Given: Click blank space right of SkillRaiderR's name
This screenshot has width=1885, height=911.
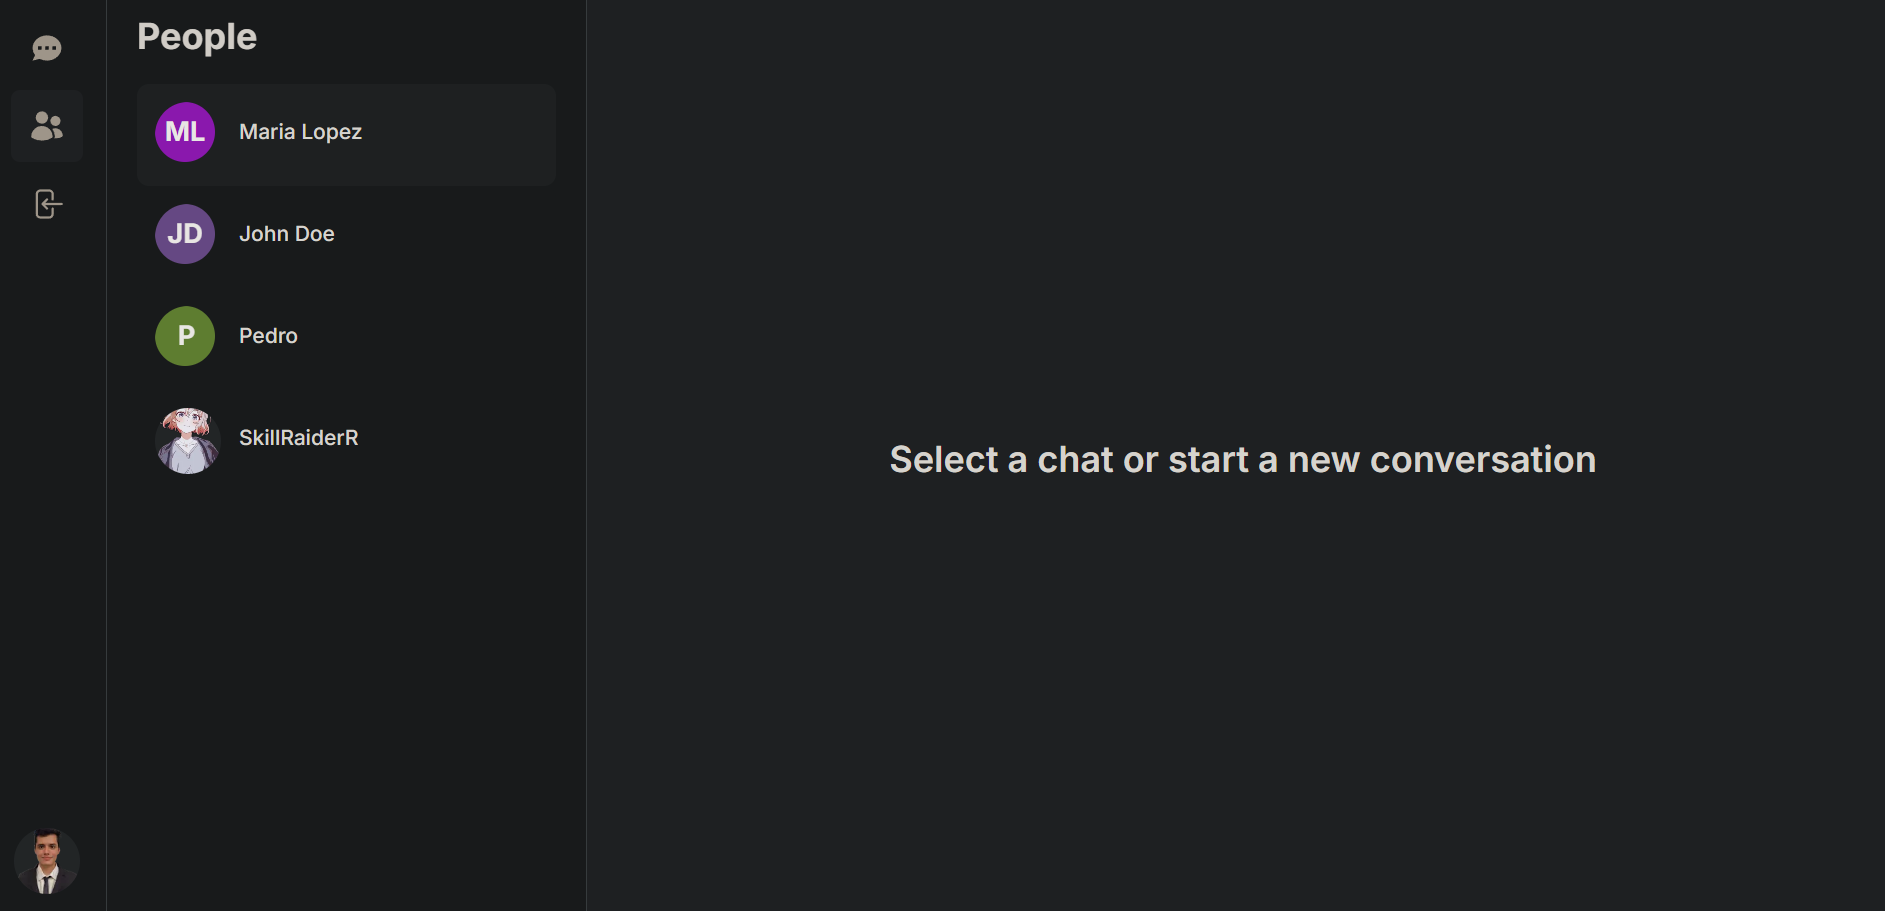Looking at the screenshot, I should pos(460,440).
